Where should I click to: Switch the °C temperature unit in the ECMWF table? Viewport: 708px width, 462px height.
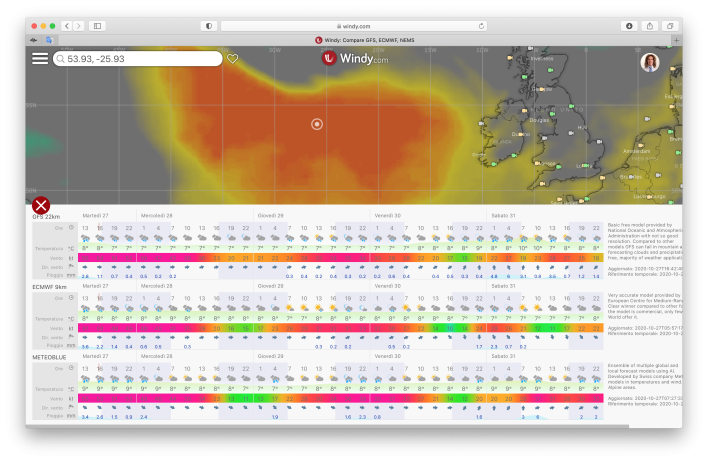point(71,319)
